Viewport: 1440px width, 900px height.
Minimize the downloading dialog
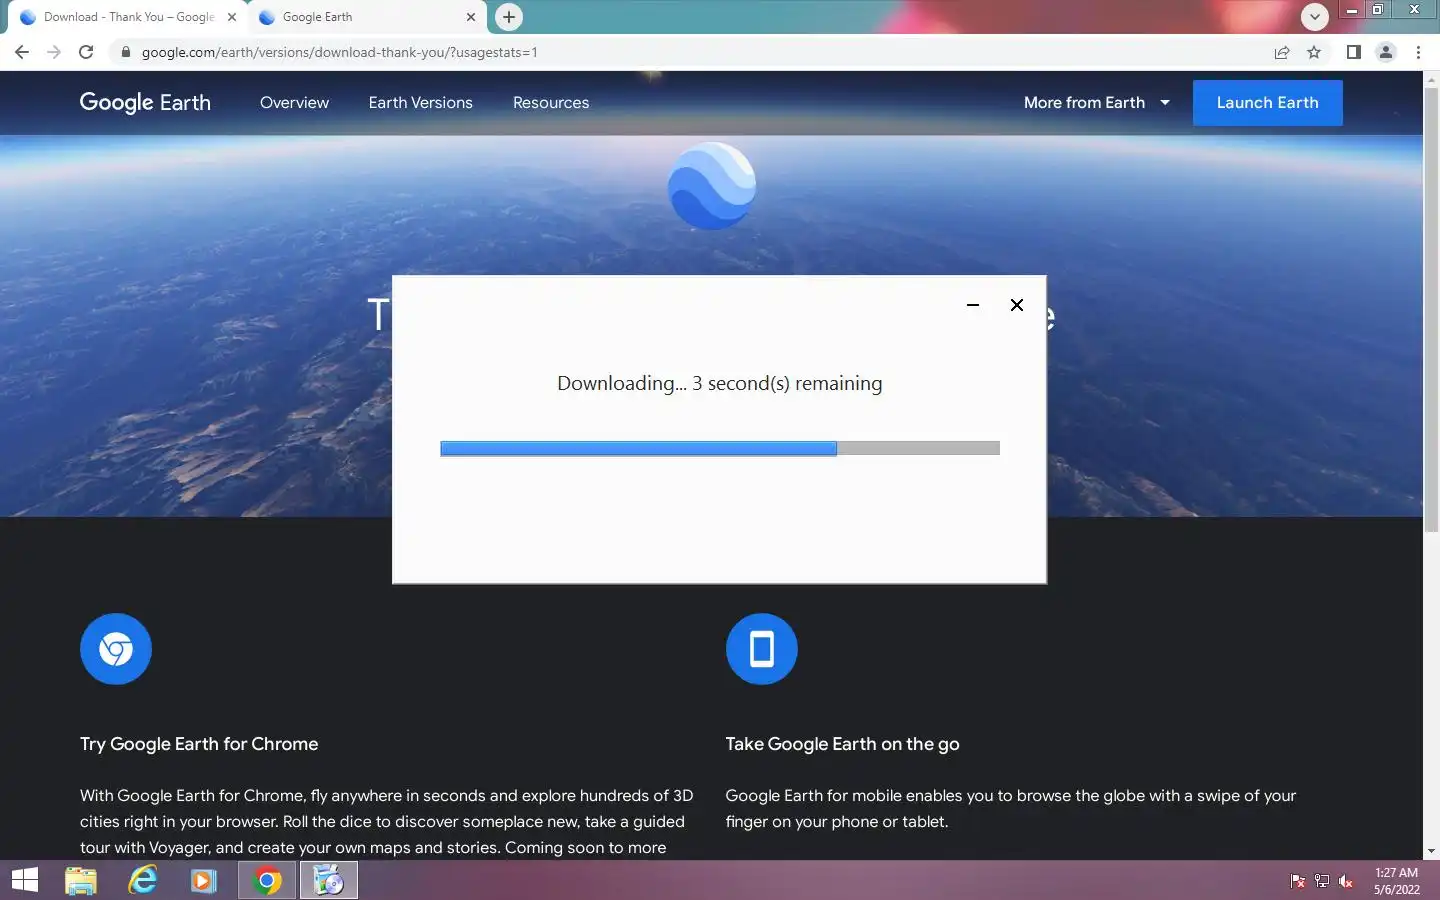(x=973, y=305)
